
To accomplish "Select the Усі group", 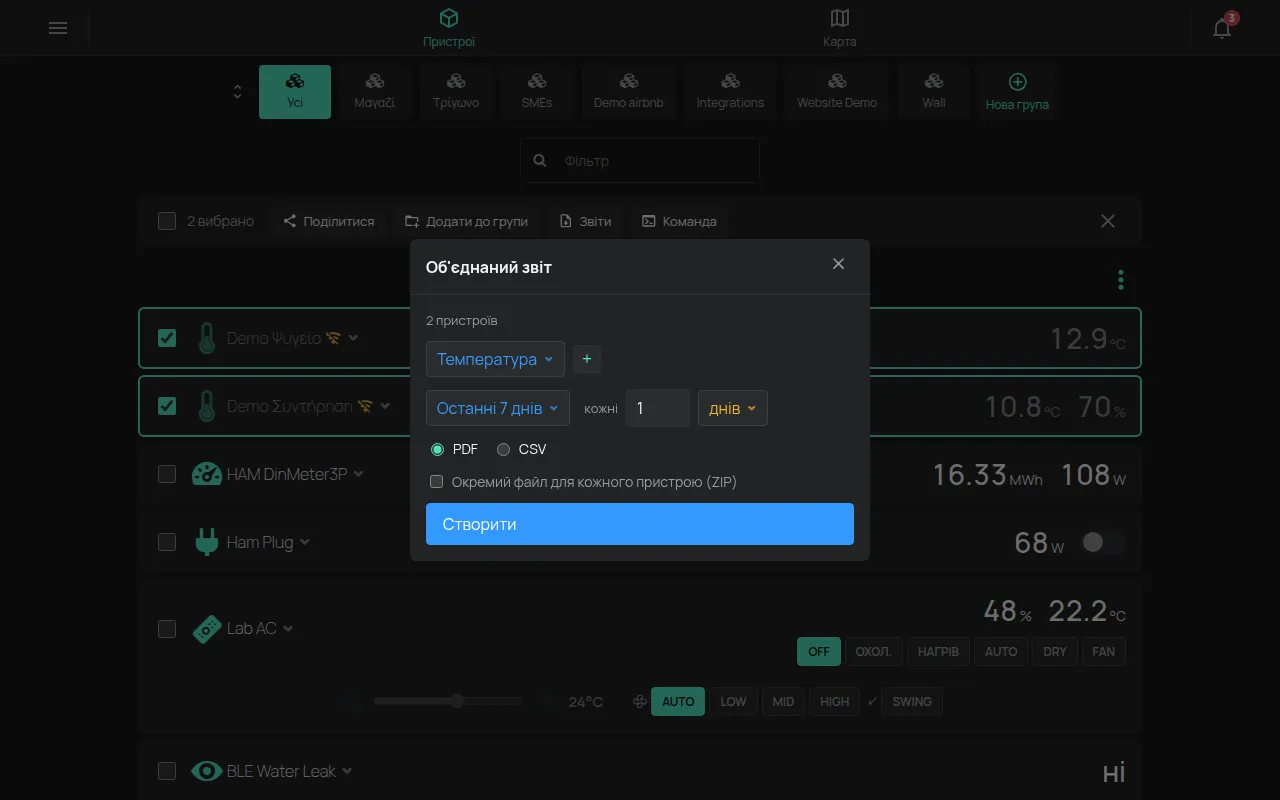I will 295,92.
